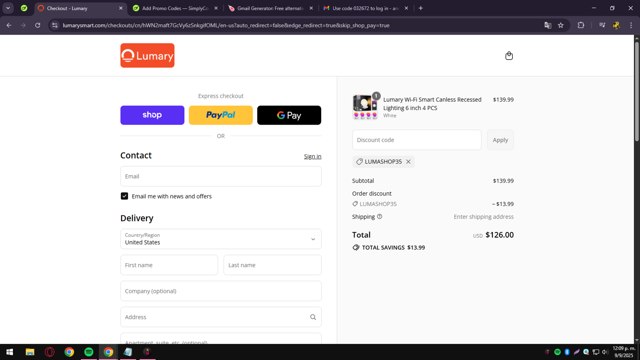640x360 pixels.
Task: Pay with PayPal button
Action: pyautogui.click(x=221, y=115)
